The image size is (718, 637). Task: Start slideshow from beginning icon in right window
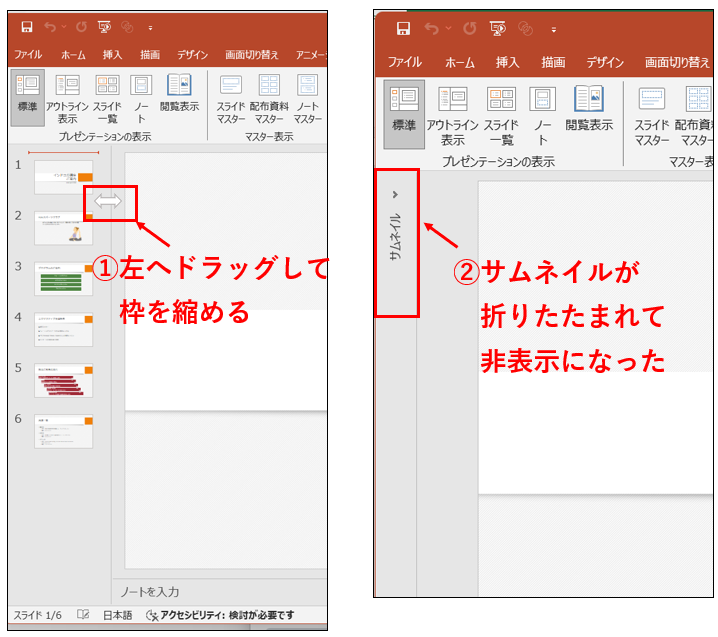pos(498,29)
